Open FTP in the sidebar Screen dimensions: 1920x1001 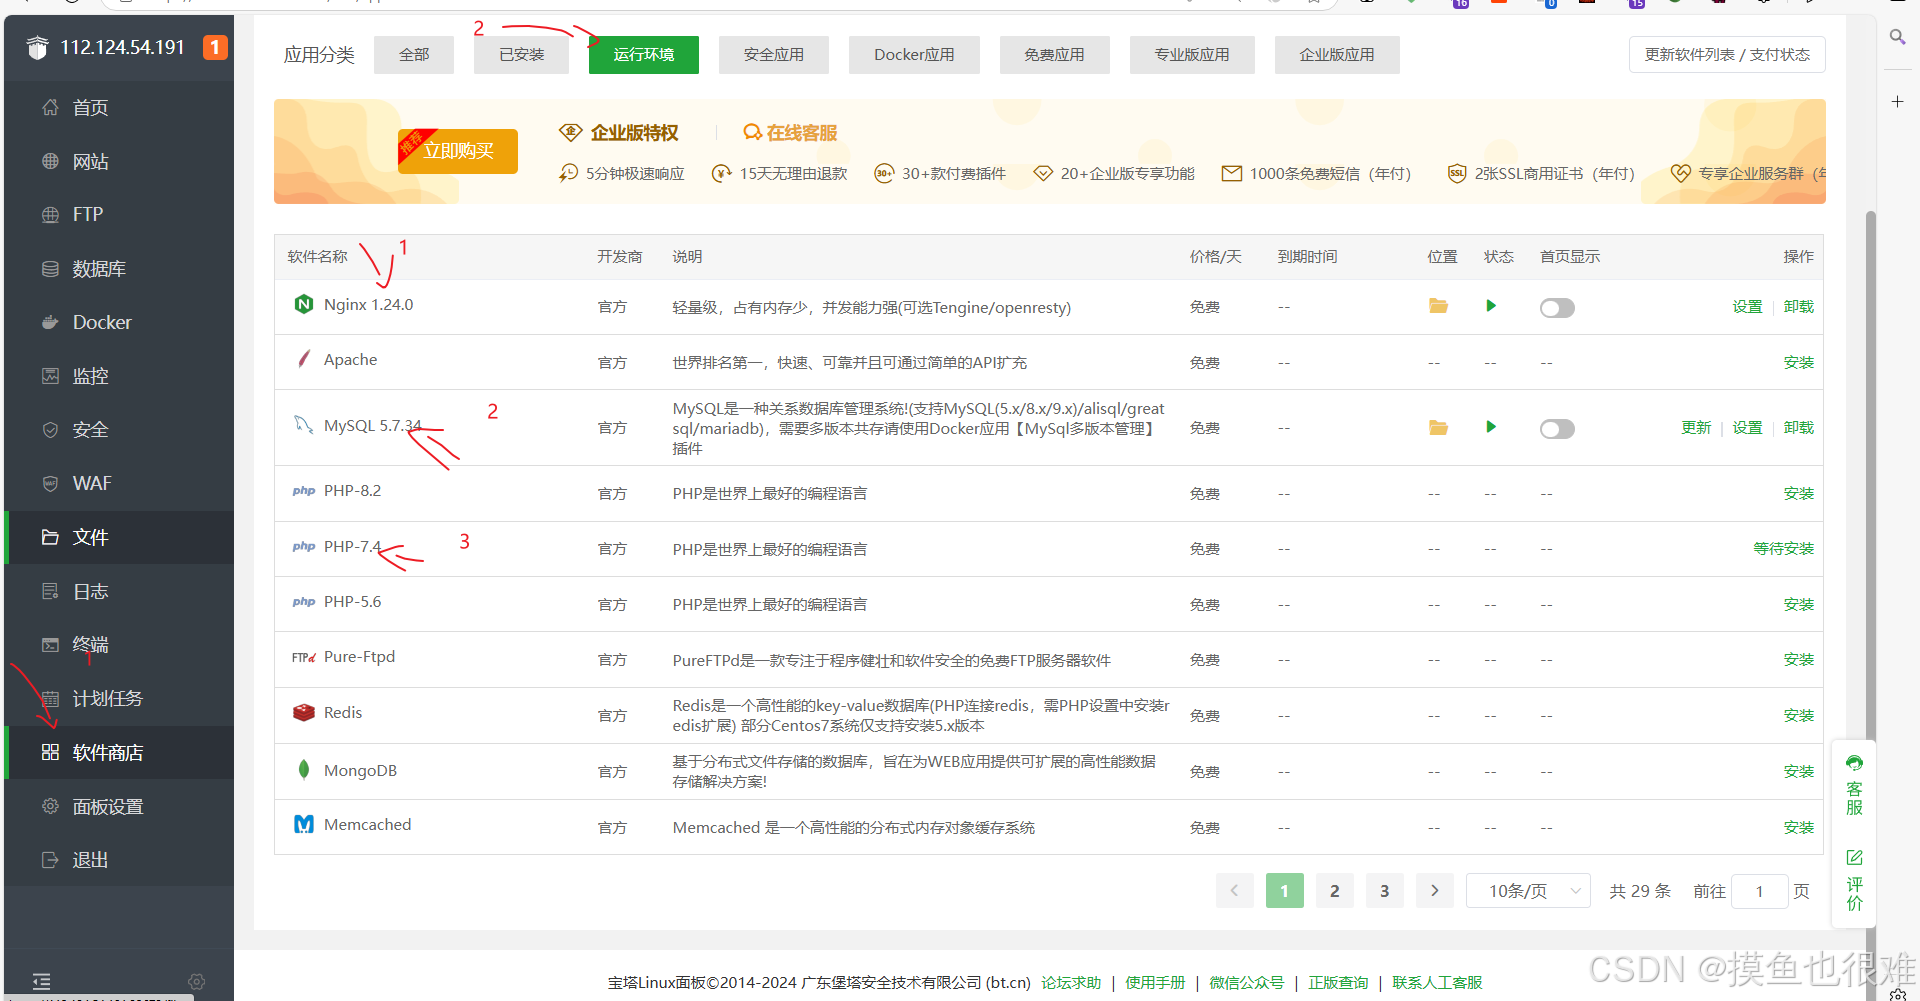(x=119, y=215)
